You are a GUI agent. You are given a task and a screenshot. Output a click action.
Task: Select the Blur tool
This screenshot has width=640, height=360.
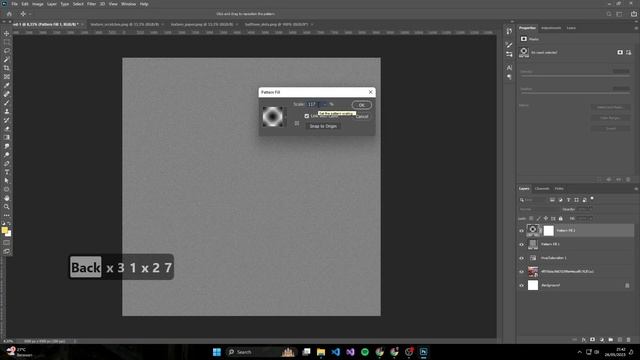(x=7, y=146)
